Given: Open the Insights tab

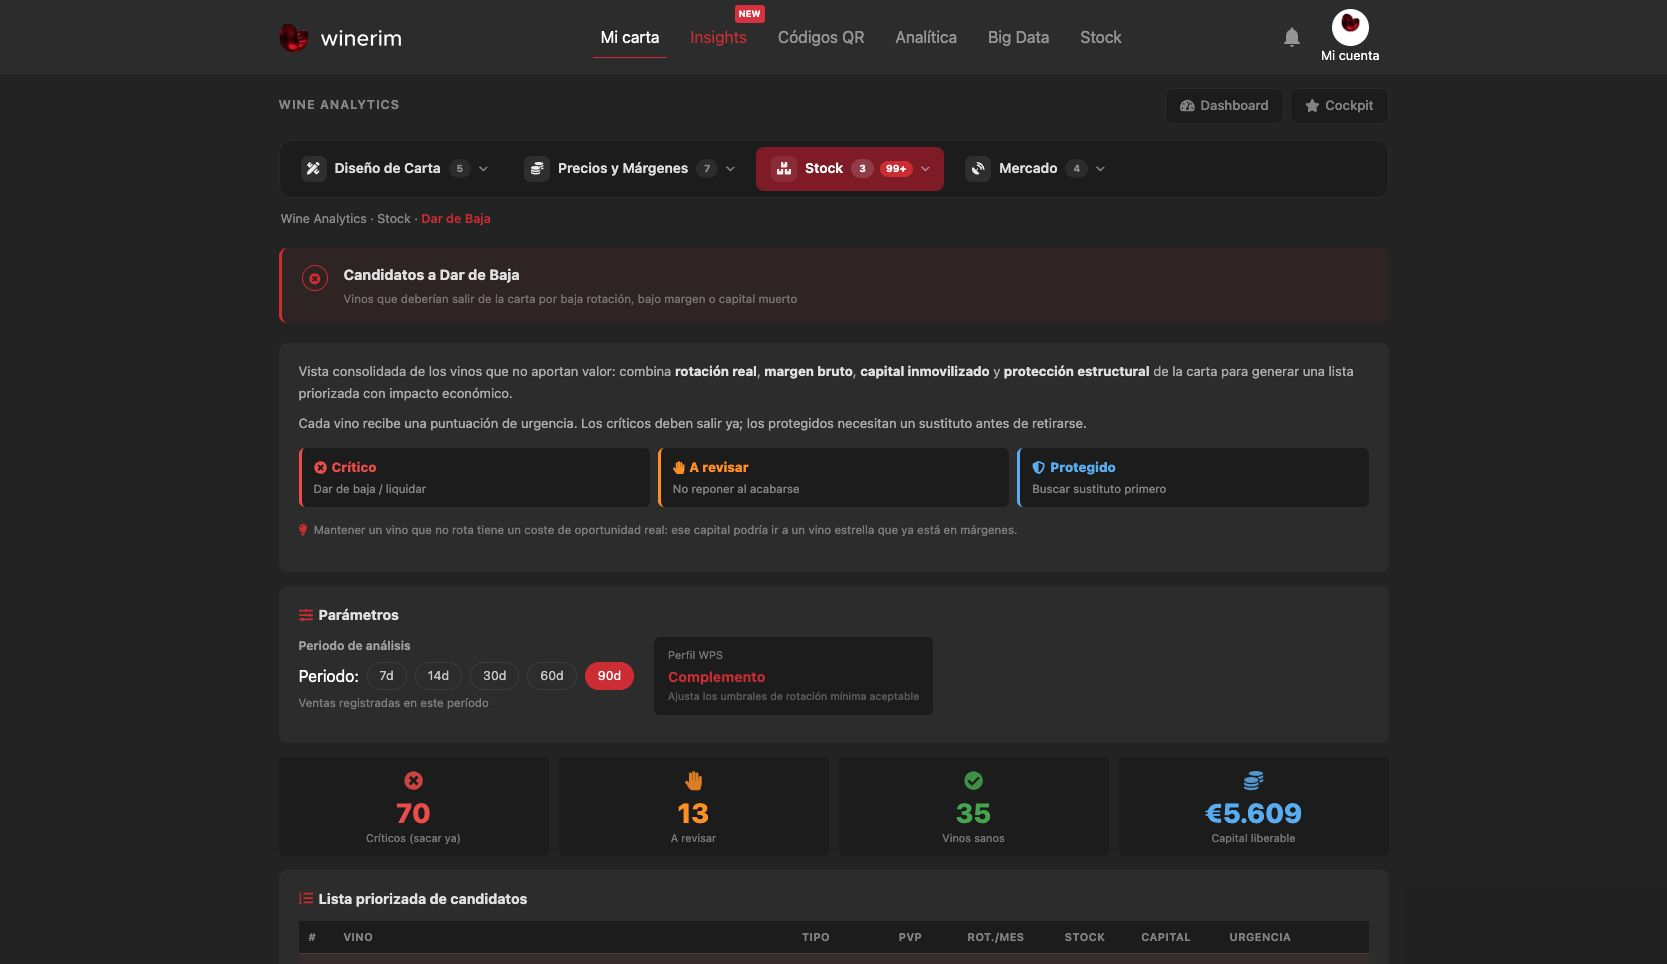Looking at the screenshot, I should click(718, 37).
